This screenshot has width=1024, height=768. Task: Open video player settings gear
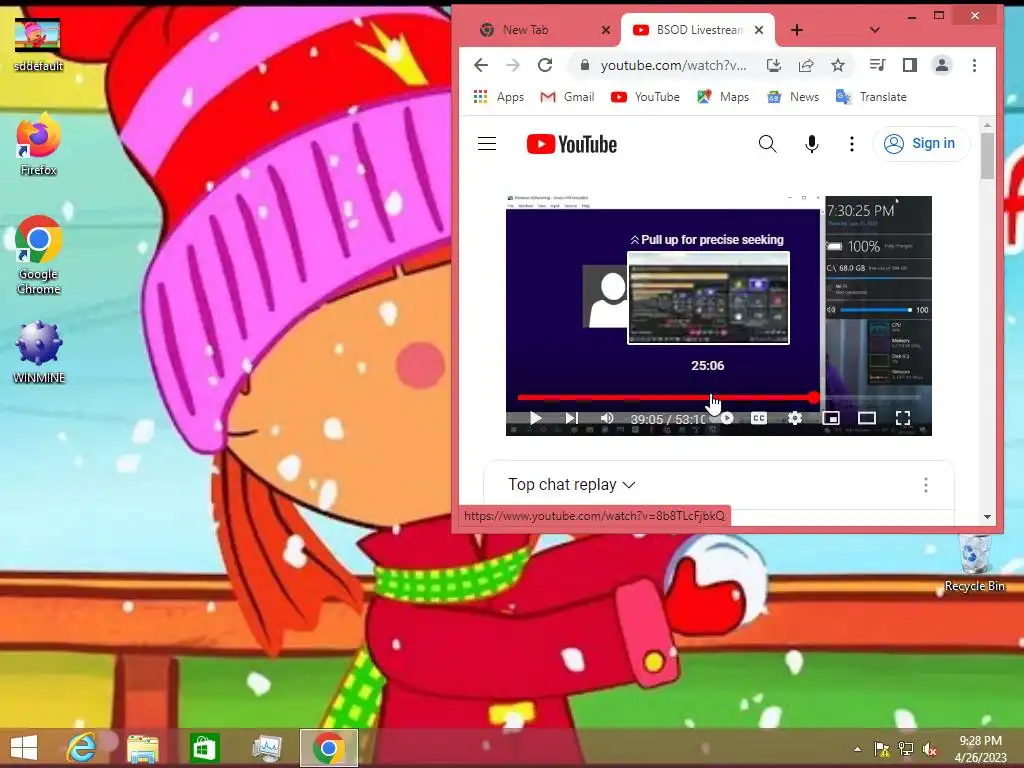795,418
